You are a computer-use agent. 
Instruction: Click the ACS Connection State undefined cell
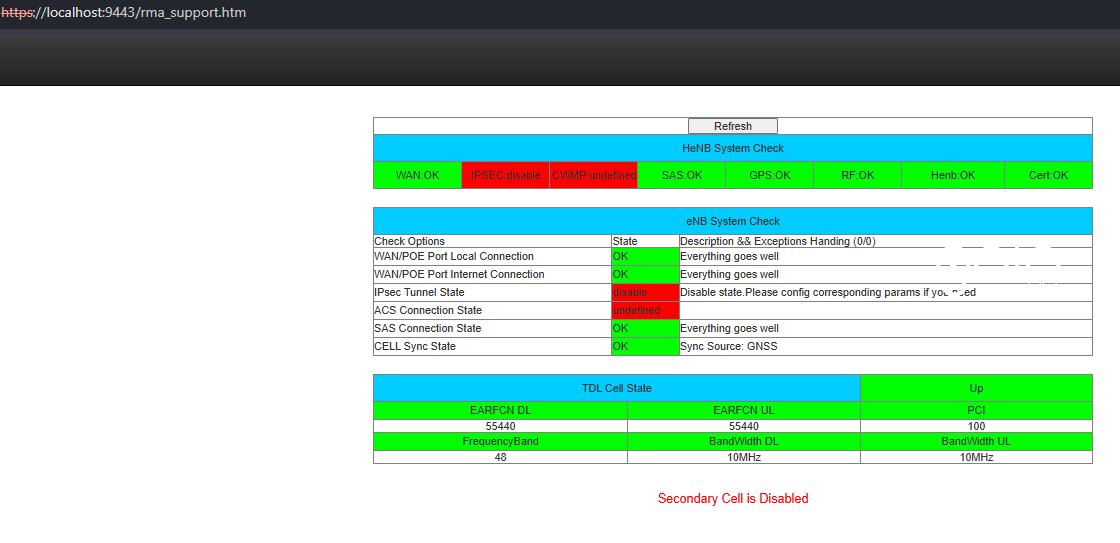click(x=644, y=310)
